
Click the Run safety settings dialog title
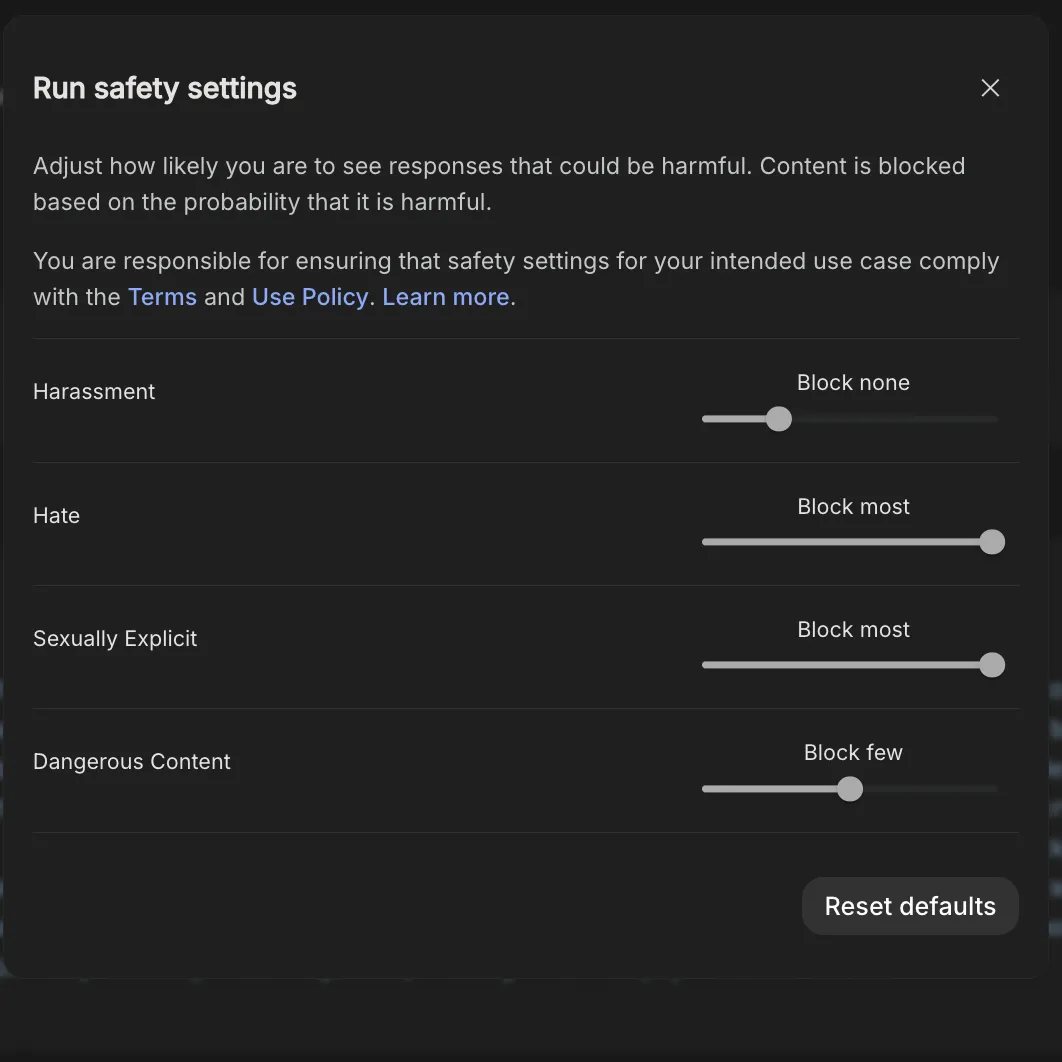tap(165, 88)
